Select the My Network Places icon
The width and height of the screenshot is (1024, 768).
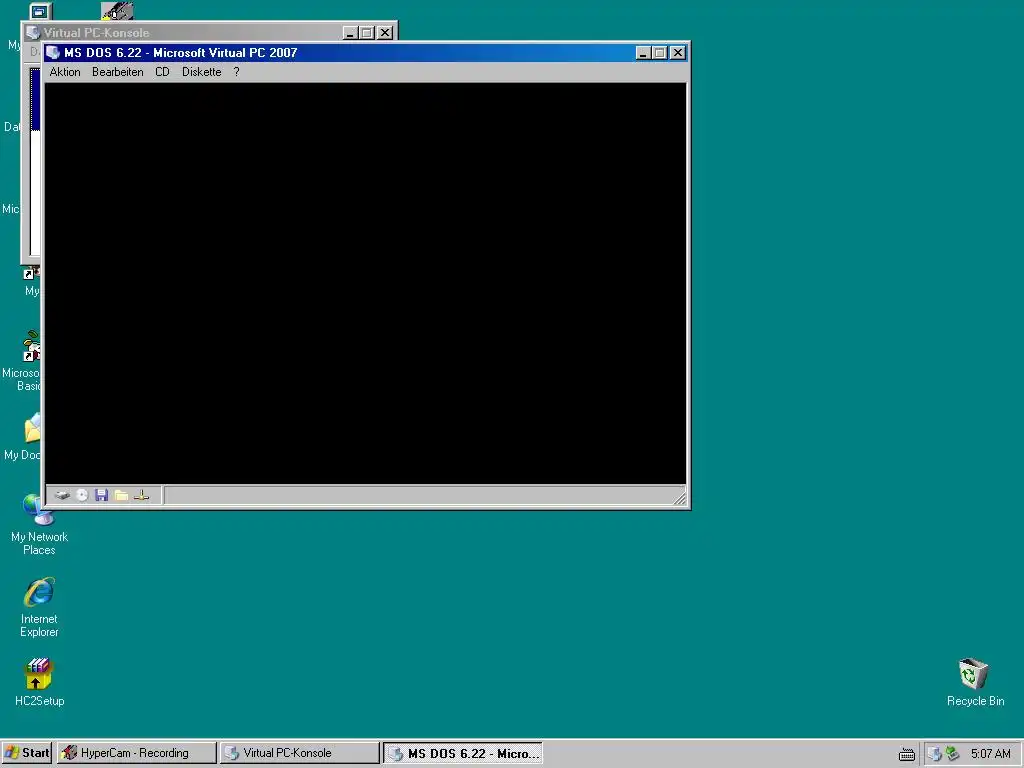pyautogui.click(x=39, y=524)
